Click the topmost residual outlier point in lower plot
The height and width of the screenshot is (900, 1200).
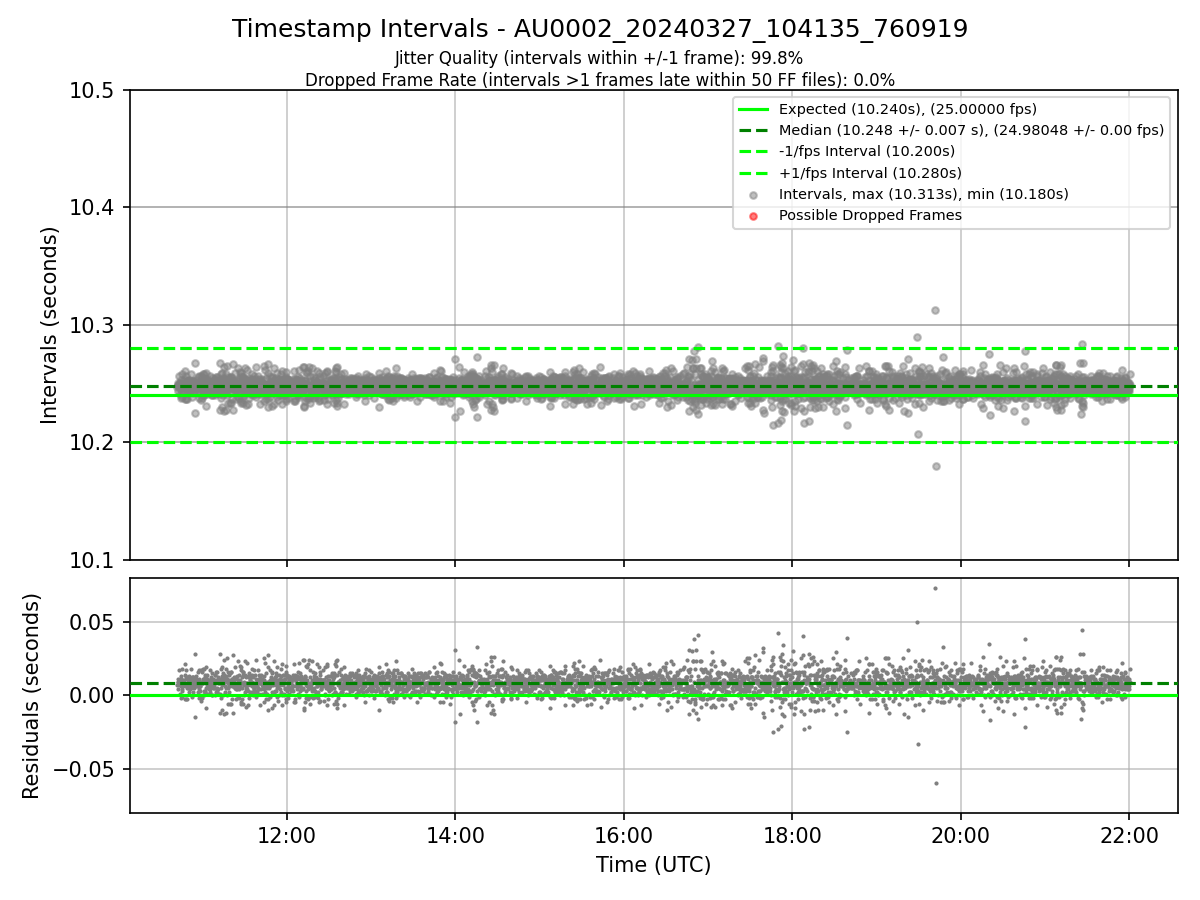pos(935,588)
